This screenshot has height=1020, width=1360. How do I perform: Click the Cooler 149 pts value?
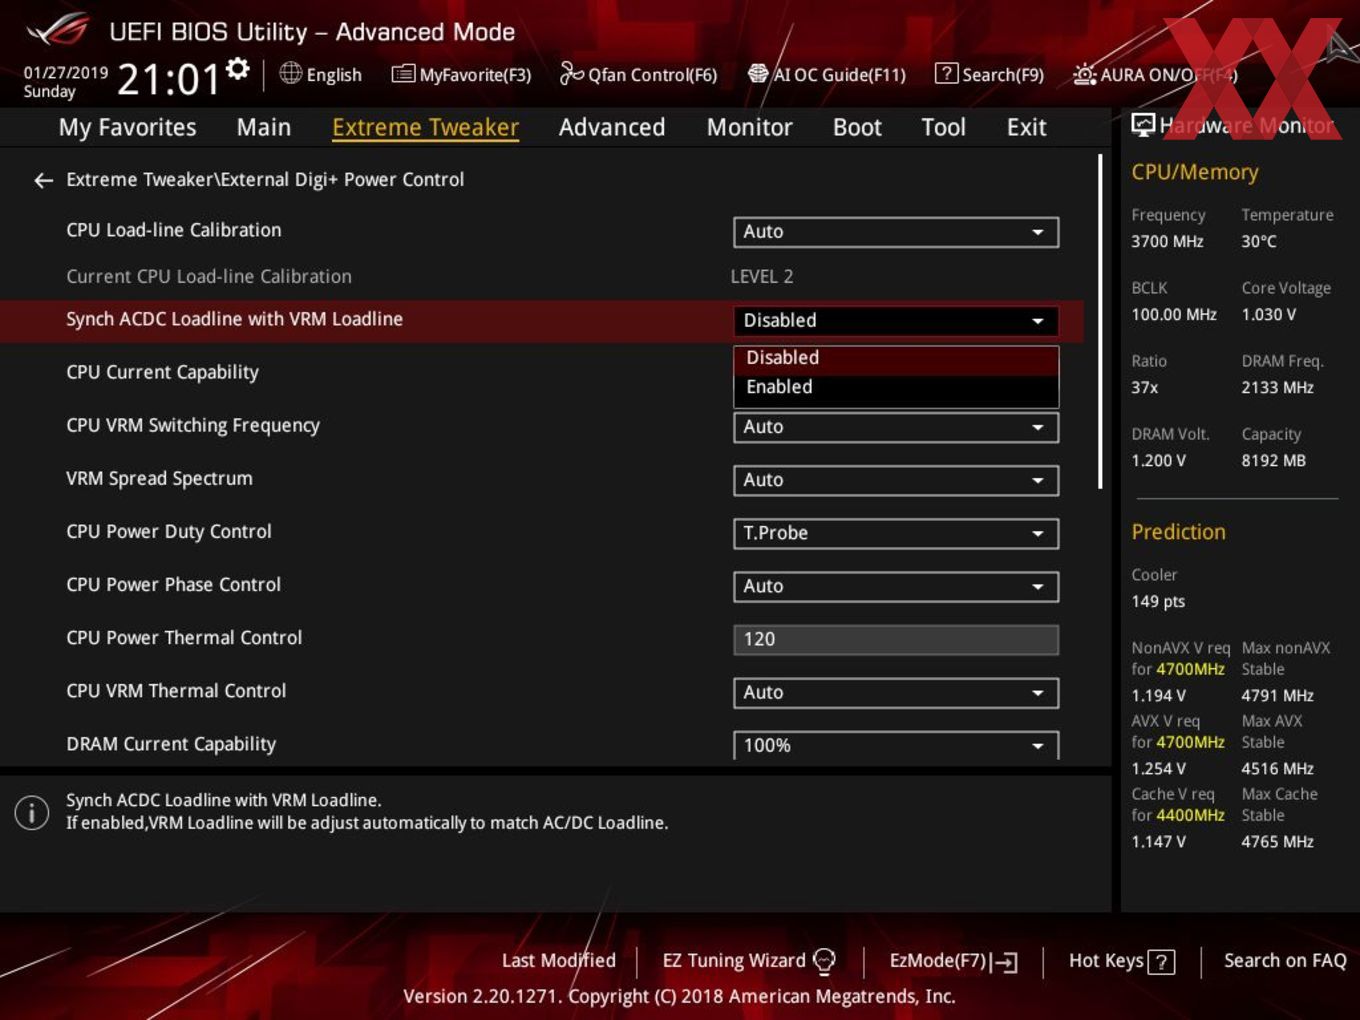[1158, 601]
